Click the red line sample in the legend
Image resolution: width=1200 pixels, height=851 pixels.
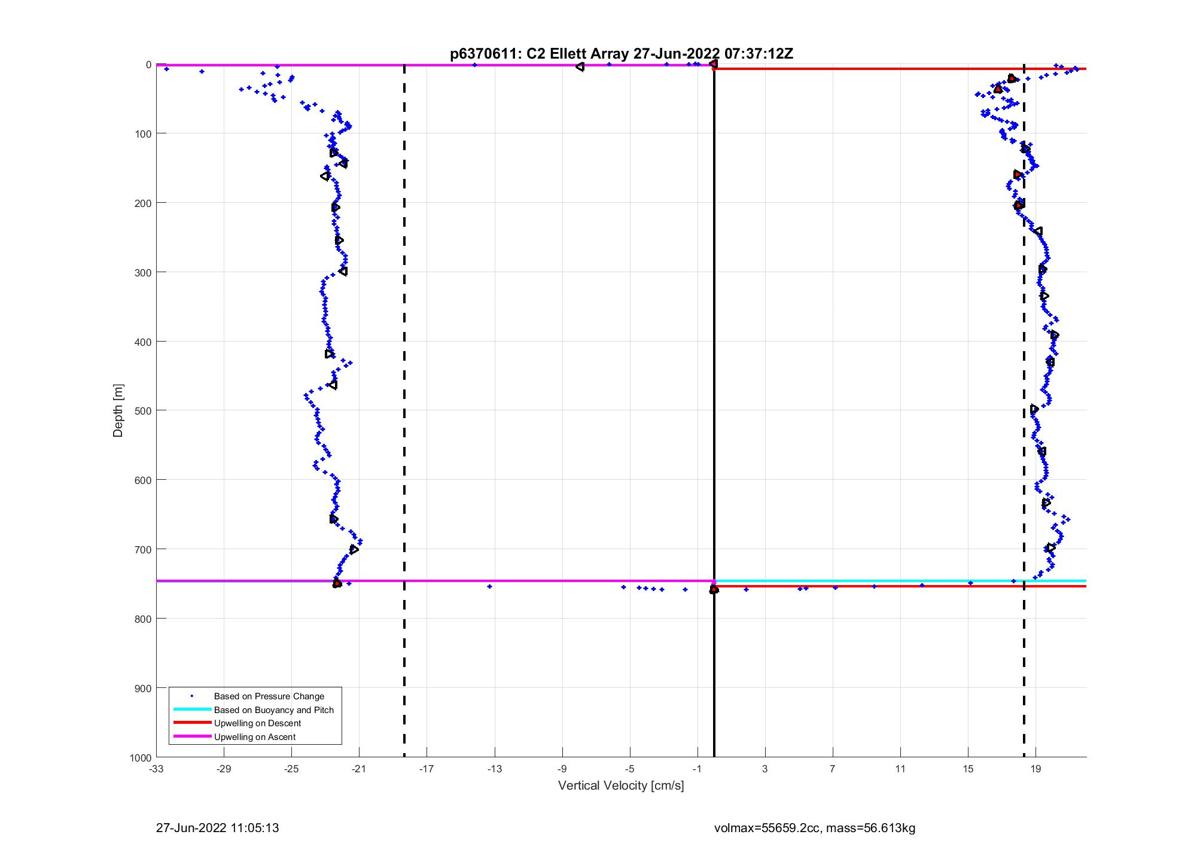pyautogui.click(x=190, y=723)
